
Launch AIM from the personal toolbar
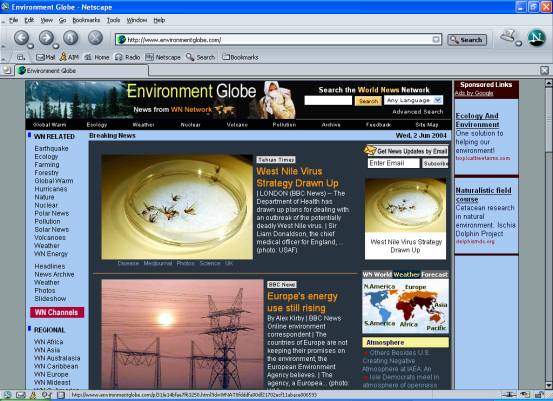[69, 57]
